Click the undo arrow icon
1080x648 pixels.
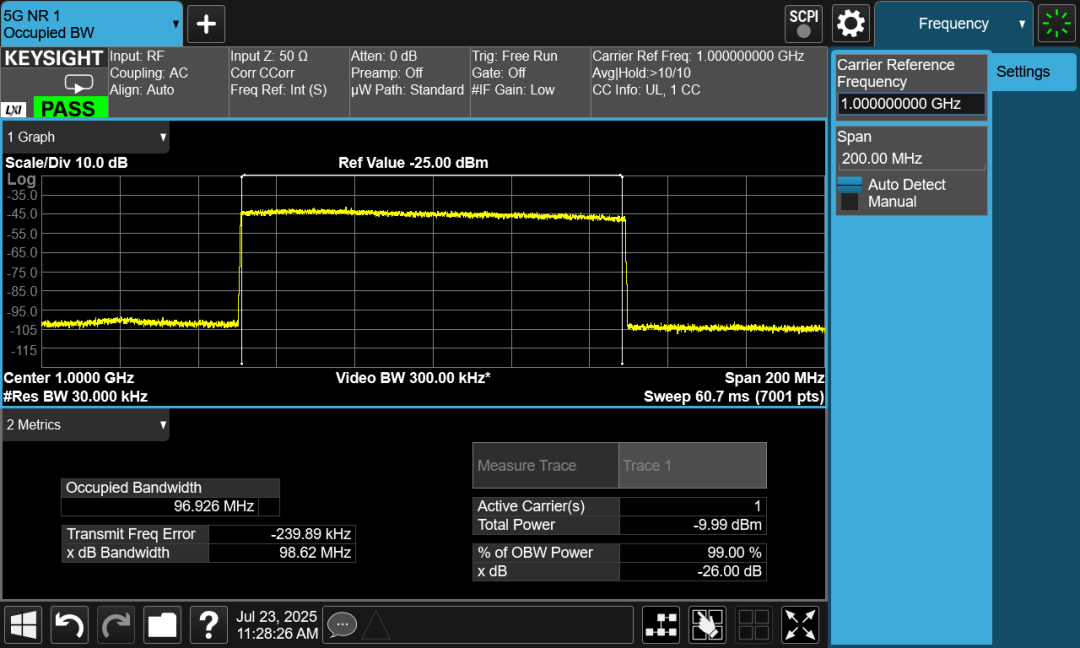coord(69,625)
